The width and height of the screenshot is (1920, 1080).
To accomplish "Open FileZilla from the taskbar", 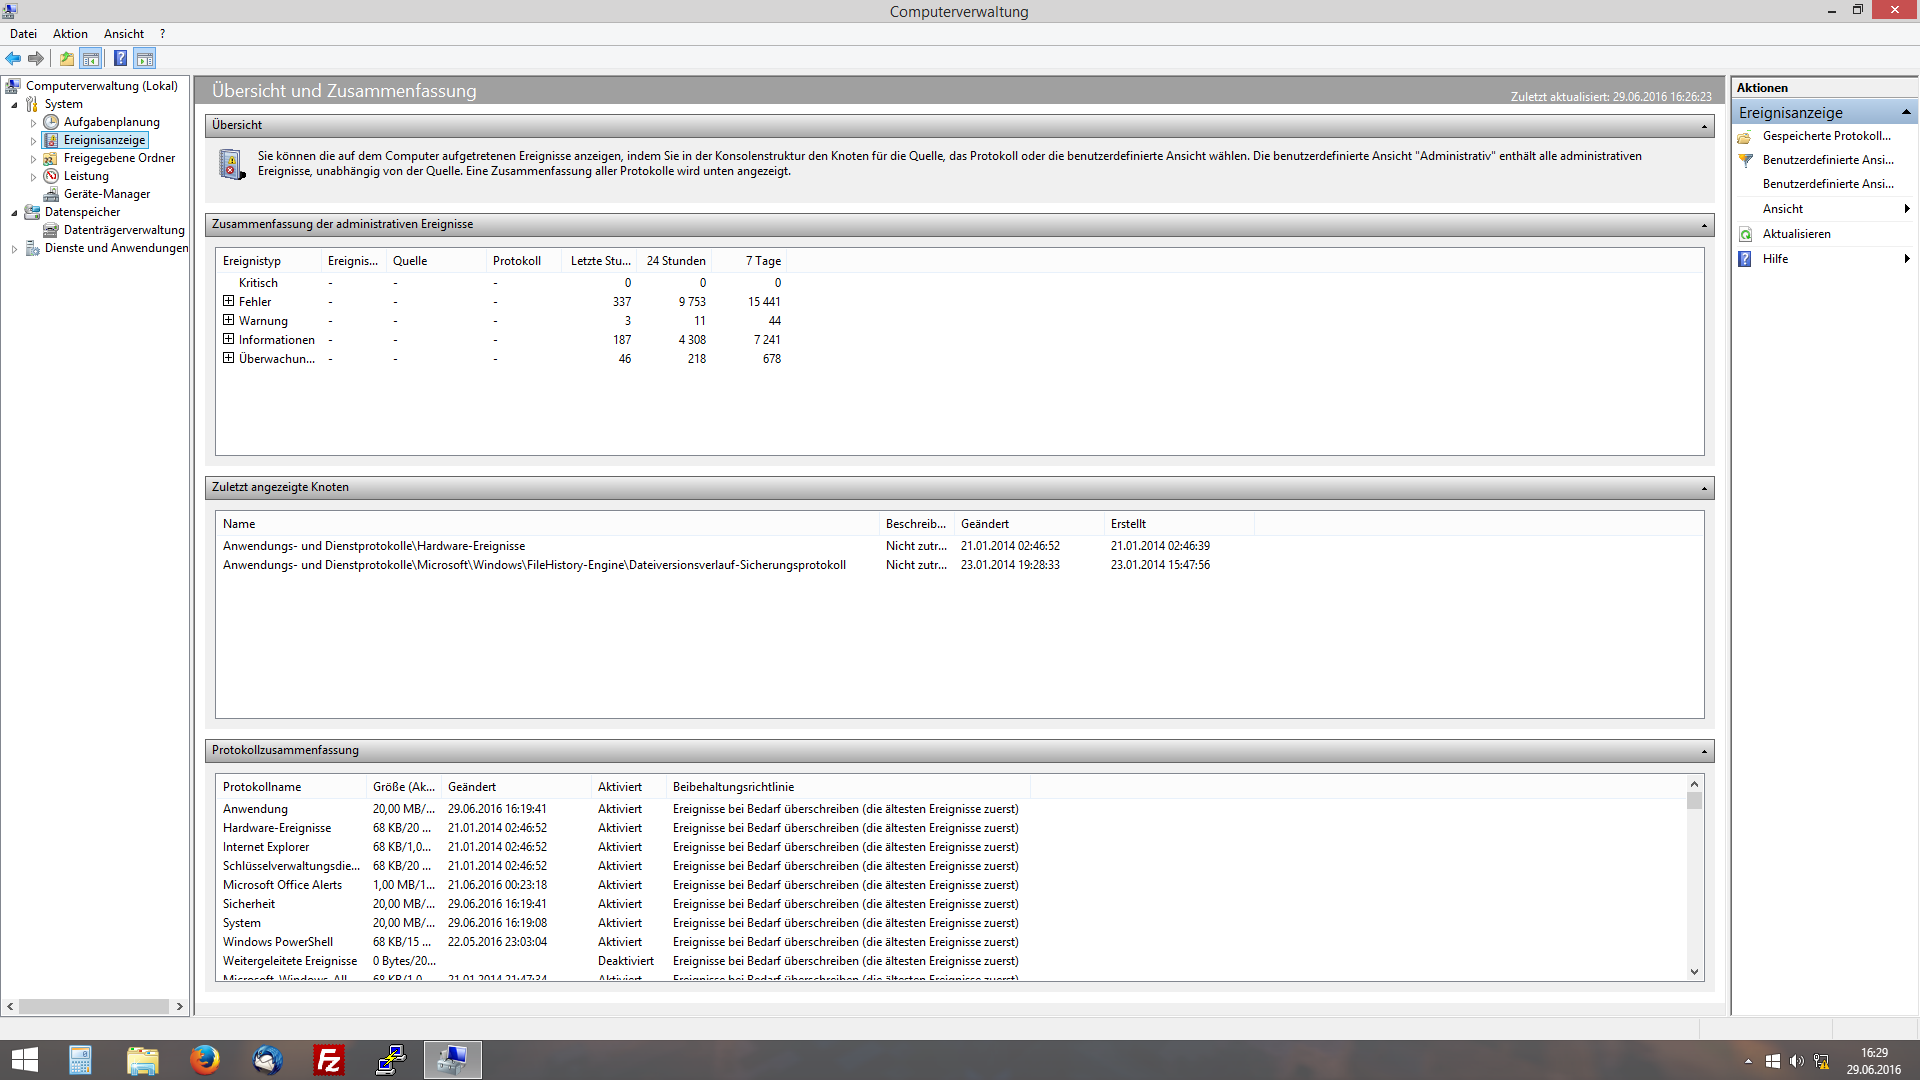I will coord(329,1060).
